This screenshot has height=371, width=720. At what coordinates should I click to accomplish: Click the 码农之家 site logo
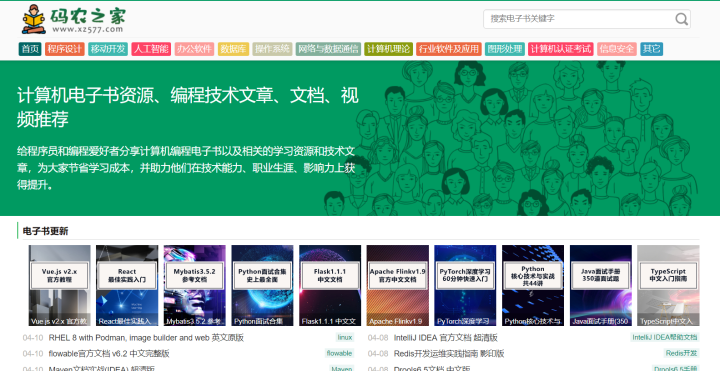pyautogui.click(x=73, y=19)
